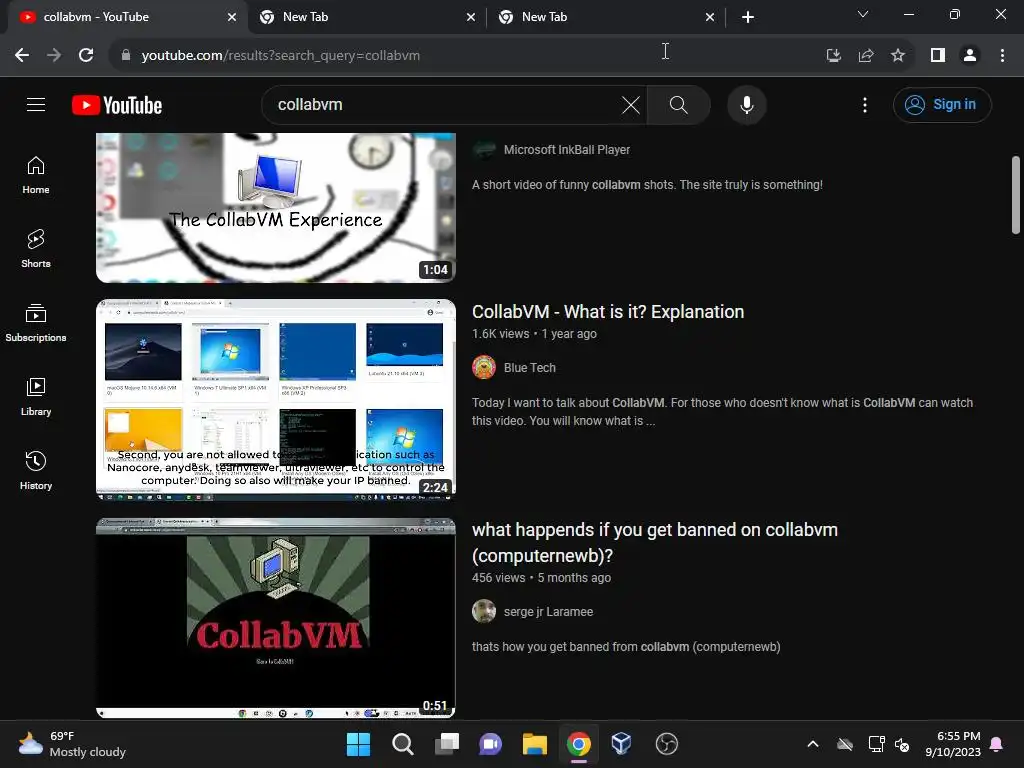Go back with the browser back arrow
This screenshot has width=1024, height=768.
[x=22, y=55]
